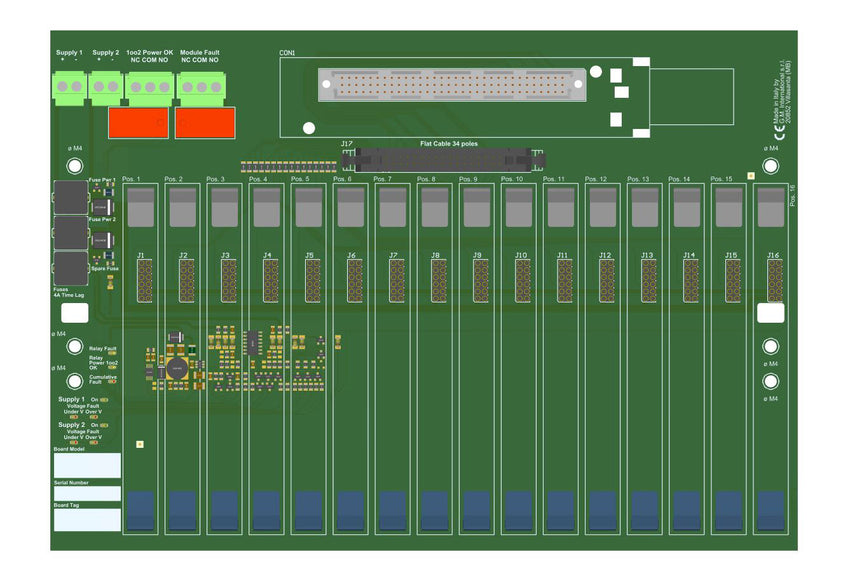The height and width of the screenshot is (587, 850).
Task: Click the Fuse Pwr 1 fuse holder
Action: (x=71, y=198)
